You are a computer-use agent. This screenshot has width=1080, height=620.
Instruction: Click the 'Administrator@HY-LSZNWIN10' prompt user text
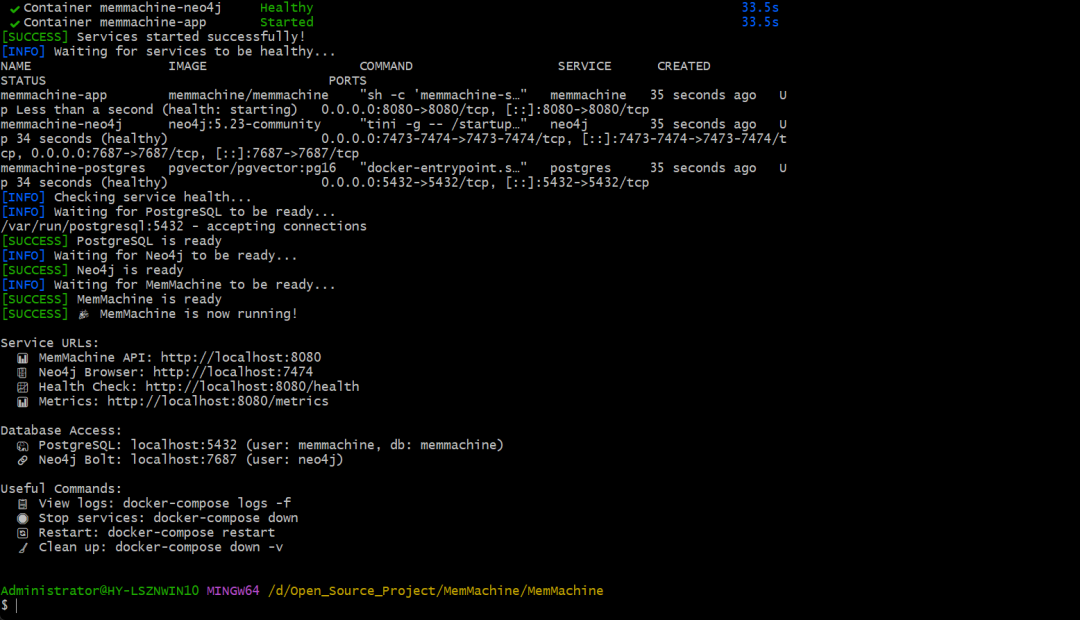tap(99, 590)
